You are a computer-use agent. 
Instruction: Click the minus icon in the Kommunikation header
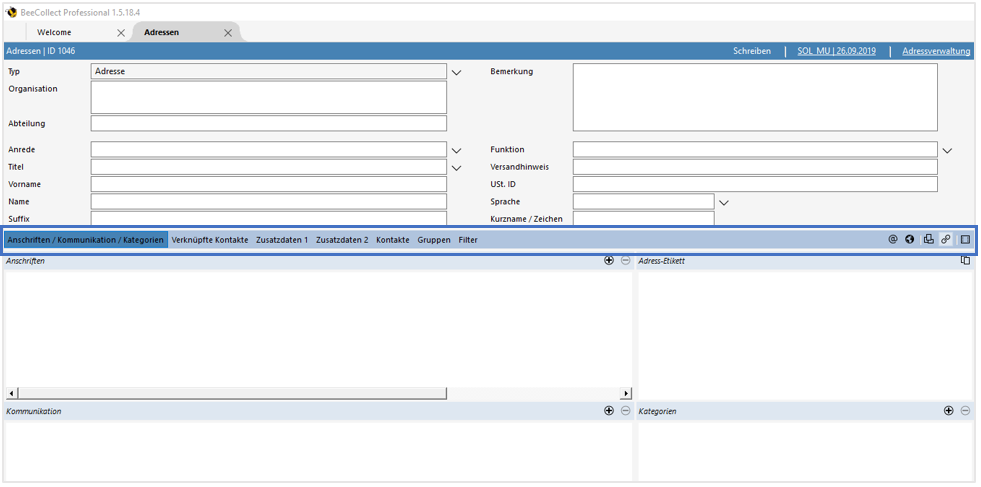(x=626, y=411)
